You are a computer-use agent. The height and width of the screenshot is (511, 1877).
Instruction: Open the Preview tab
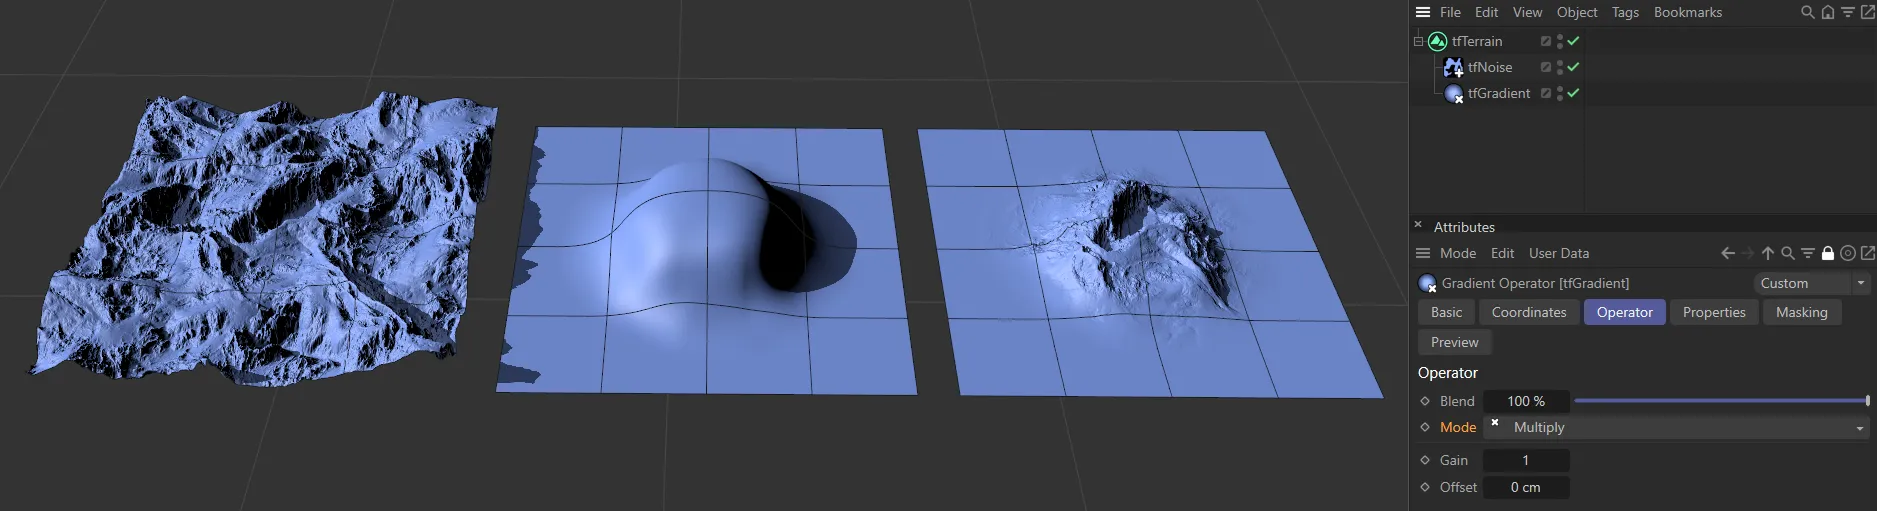1454,342
